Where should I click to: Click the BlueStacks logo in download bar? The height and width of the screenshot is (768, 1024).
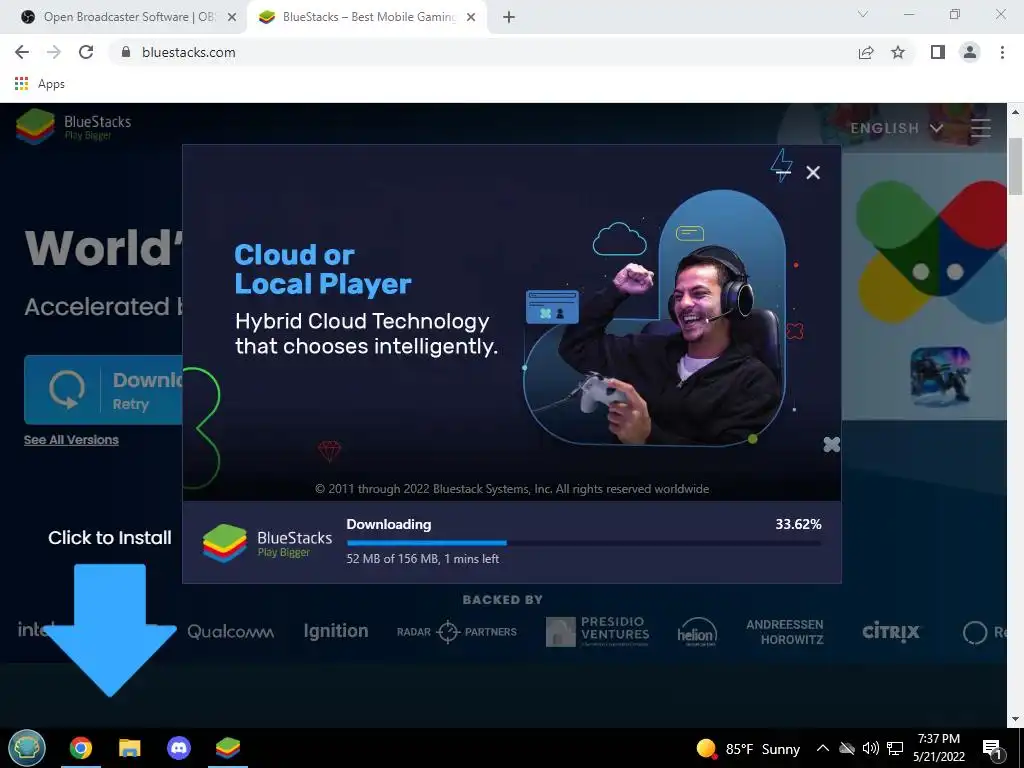(267, 543)
